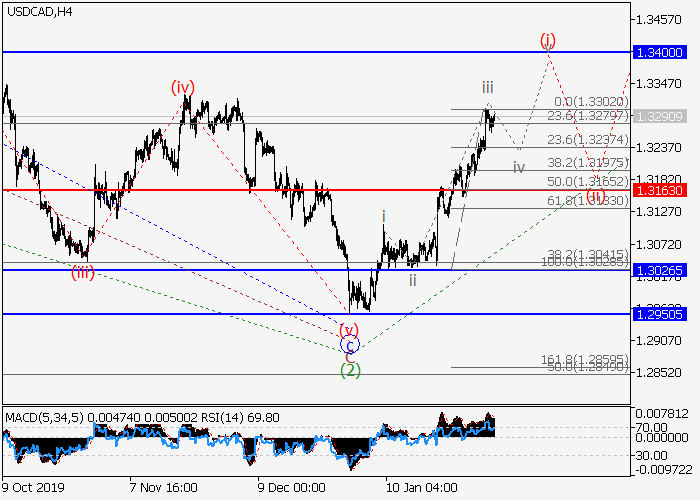700x500 pixels.
Task: Select the blue 1.30265 price tag
Action: click(x=665, y=270)
